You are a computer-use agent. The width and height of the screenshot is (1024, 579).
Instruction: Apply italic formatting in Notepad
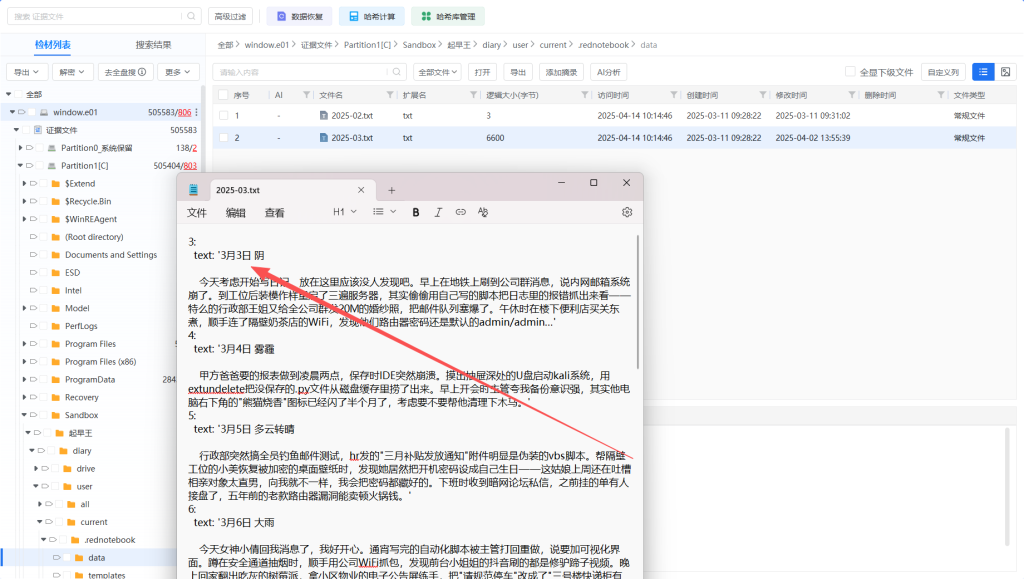click(x=438, y=212)
